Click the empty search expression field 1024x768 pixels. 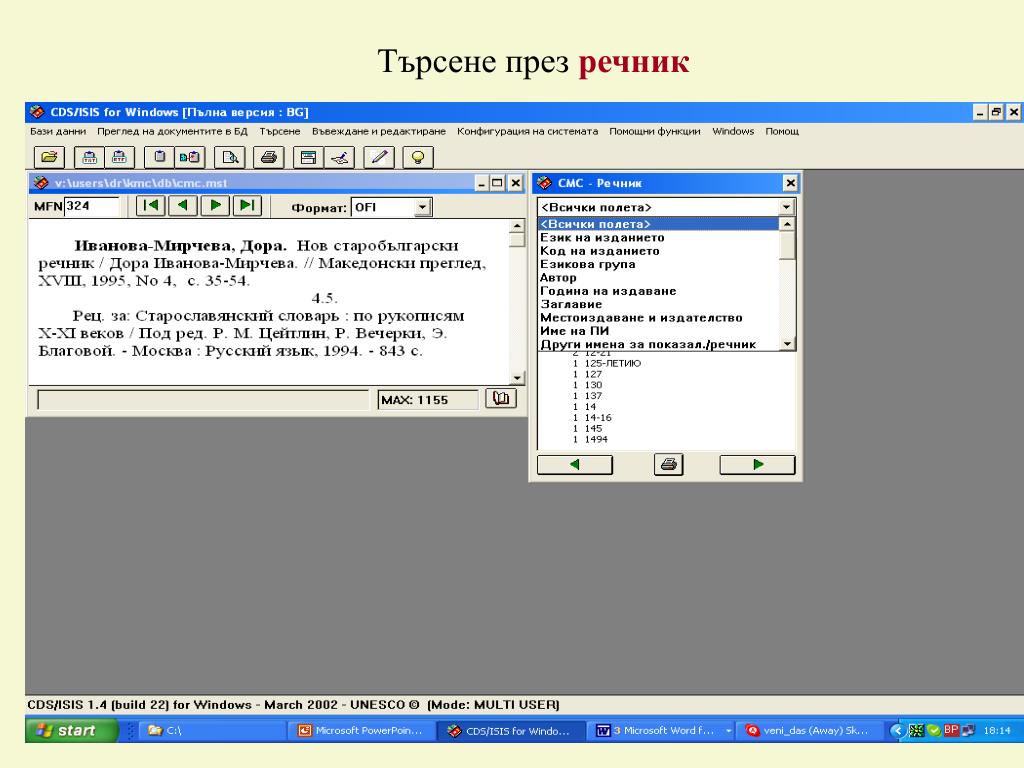203,400
